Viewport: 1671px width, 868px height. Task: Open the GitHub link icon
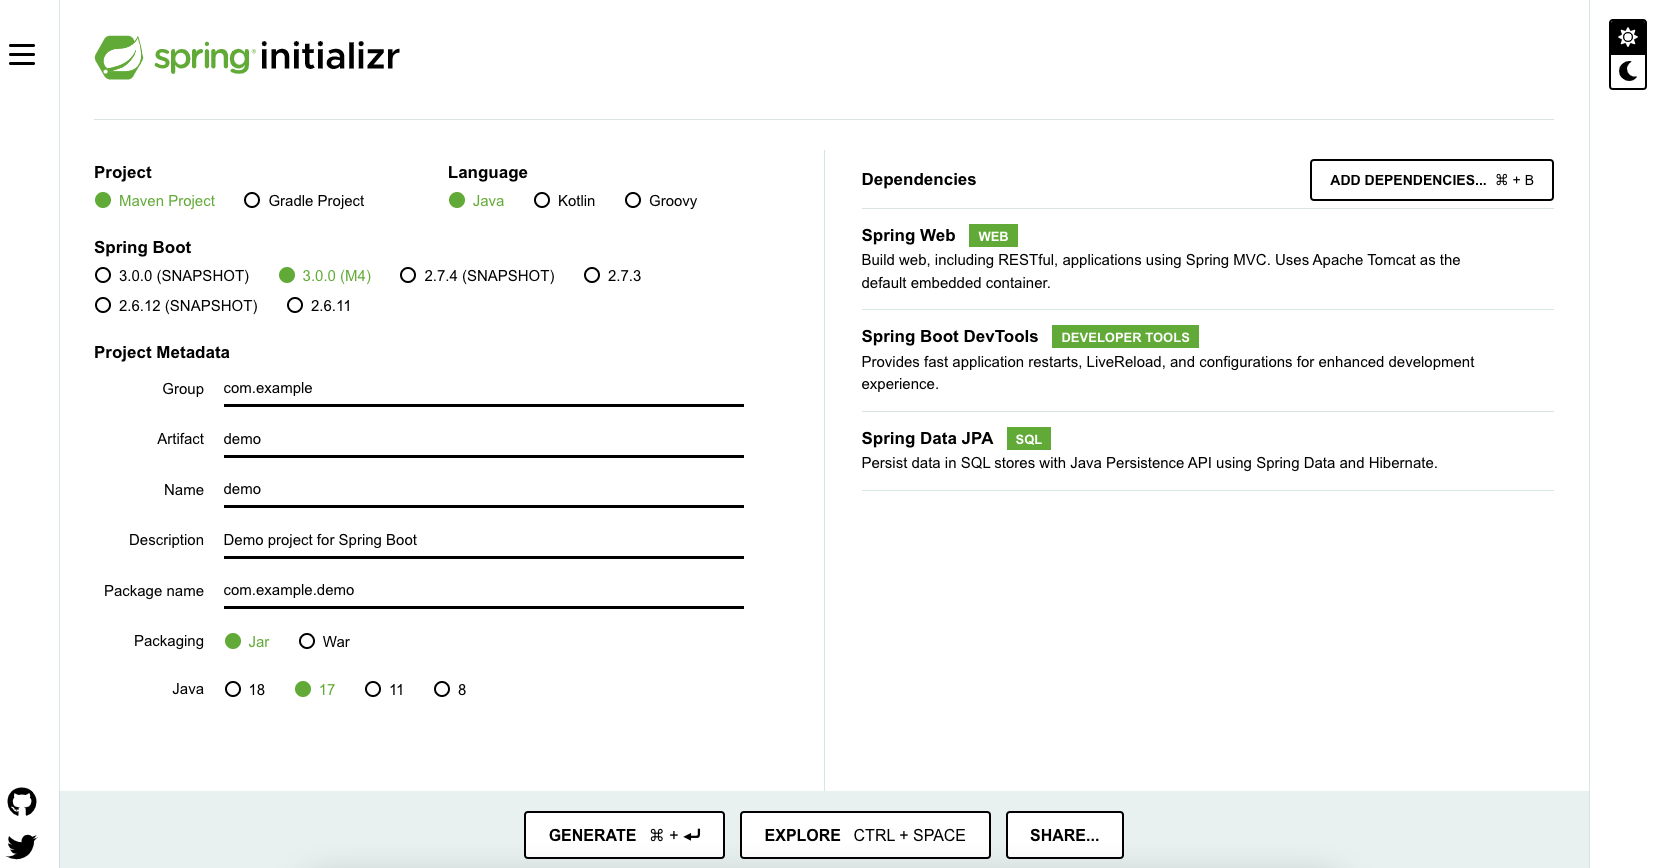click(x=22, y=802)
